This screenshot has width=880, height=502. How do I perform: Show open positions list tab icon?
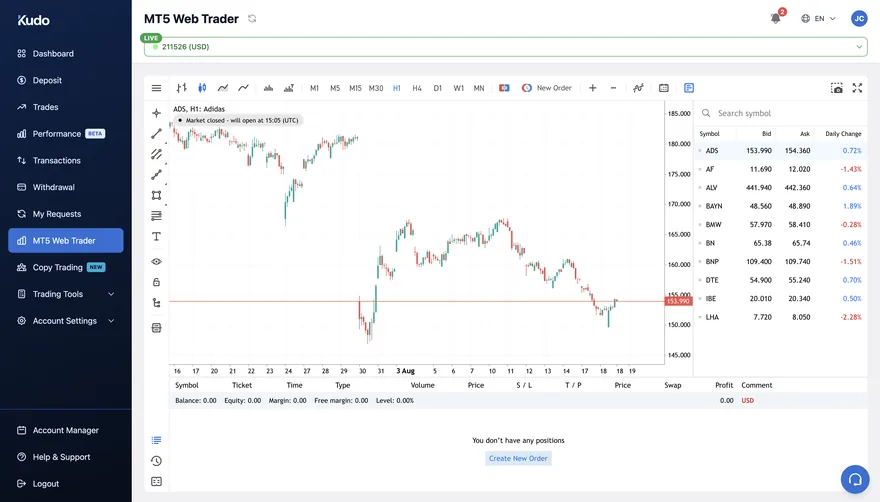[157, 440]
